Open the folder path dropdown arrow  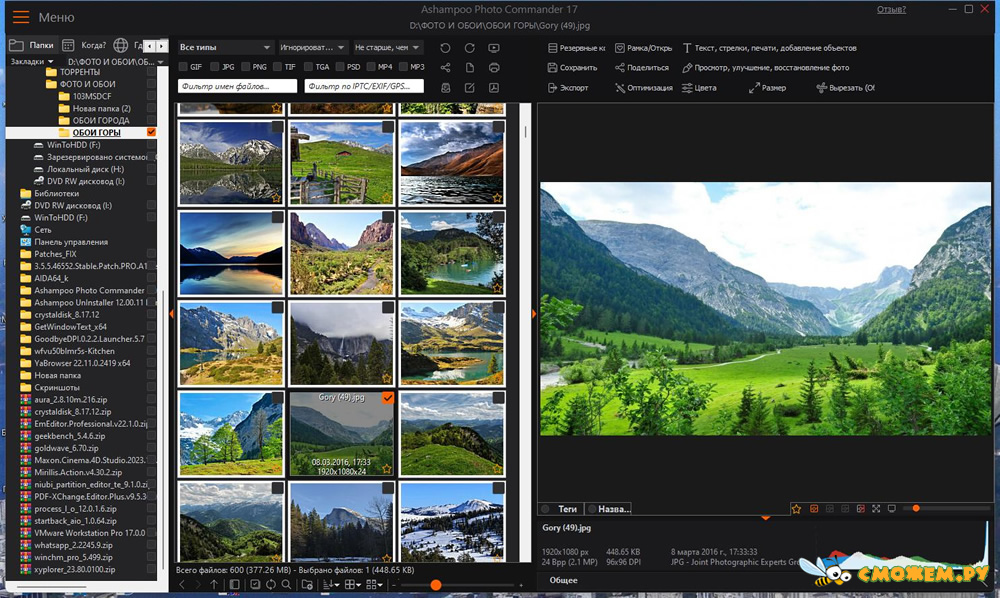161,62
